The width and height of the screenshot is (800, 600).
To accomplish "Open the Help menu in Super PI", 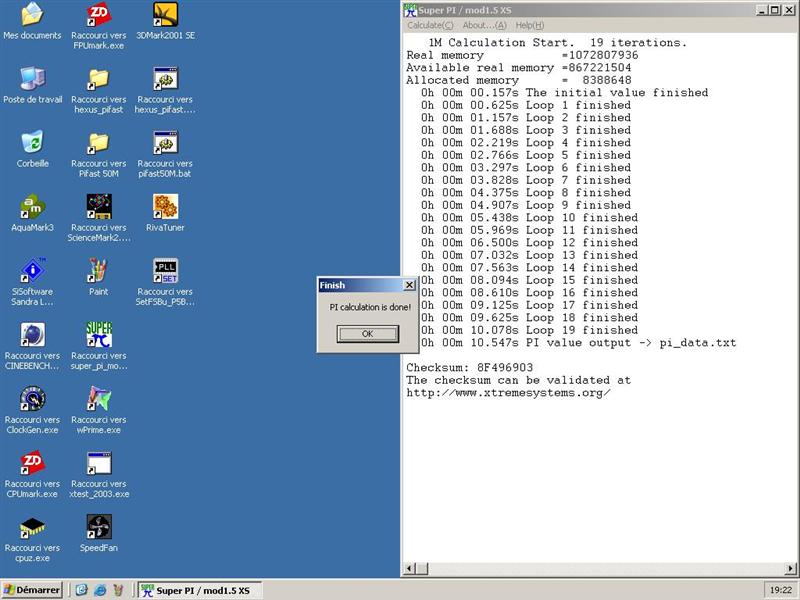I will (530, 25).
